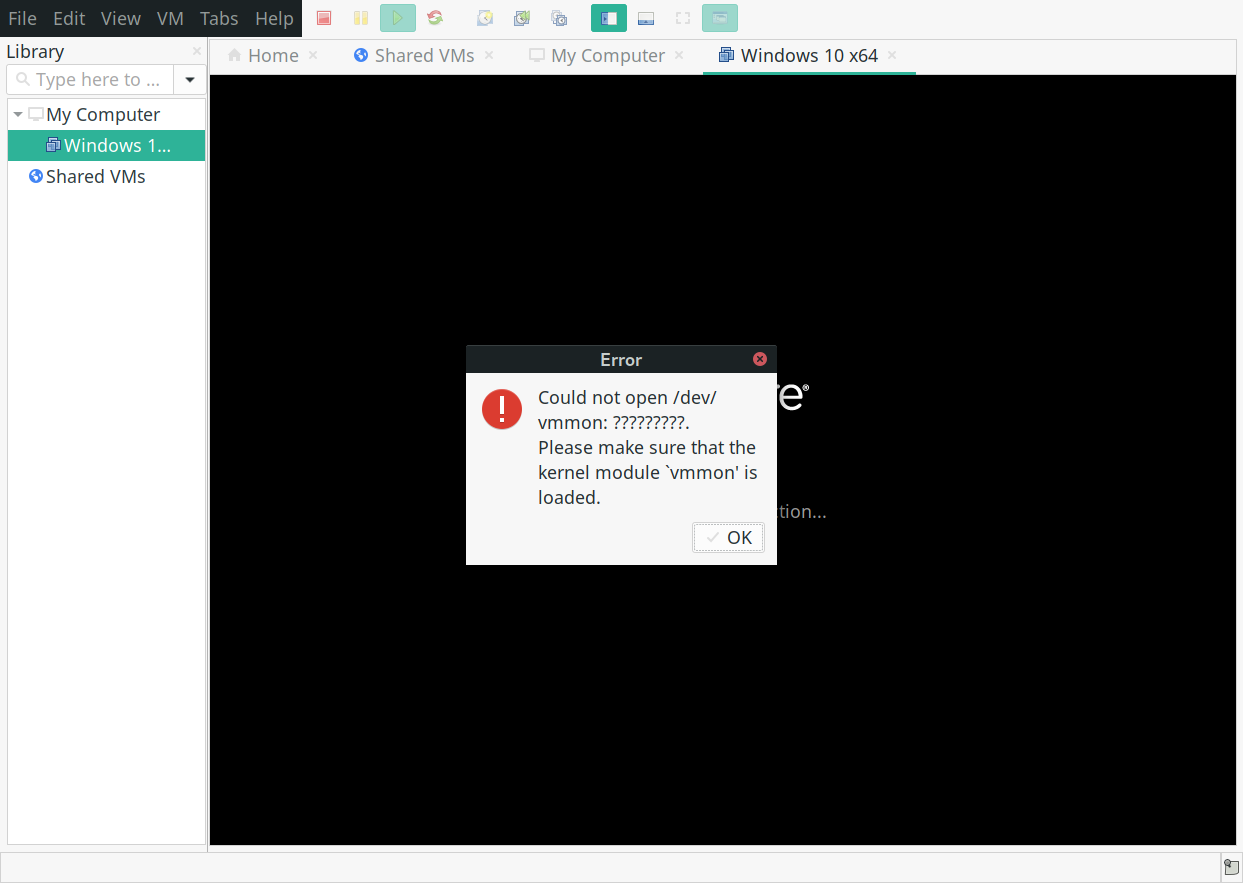Revert the VM to its snapshot
1243x883 pixels.
click(521, 17)
